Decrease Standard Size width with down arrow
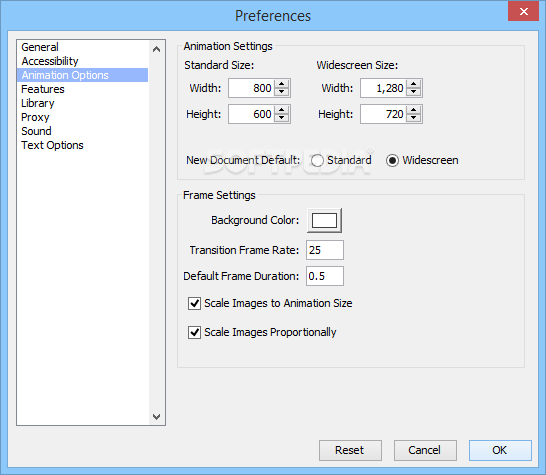Screen dimensions: 546x475 tap(281, 92)
